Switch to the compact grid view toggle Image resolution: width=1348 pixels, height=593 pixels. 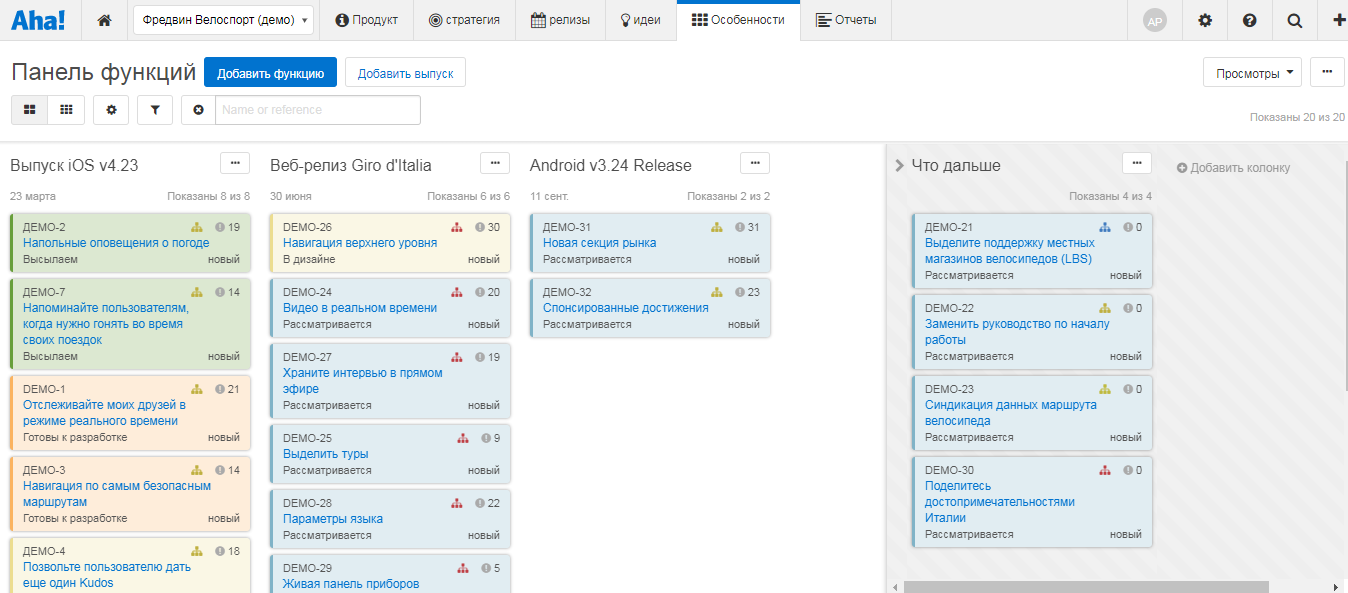[66, 110]
